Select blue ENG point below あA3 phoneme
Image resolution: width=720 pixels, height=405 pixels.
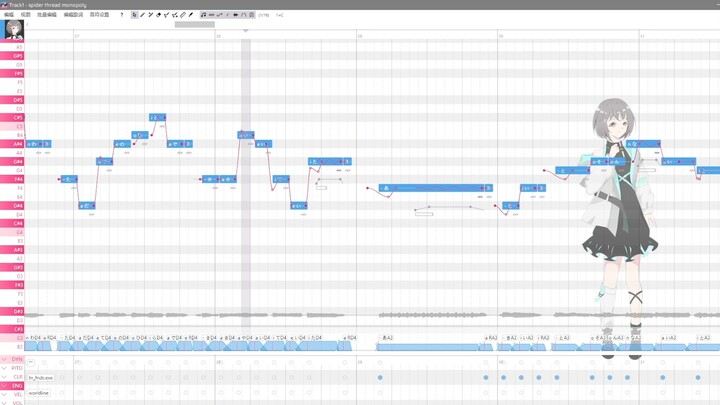coord(380,377)
